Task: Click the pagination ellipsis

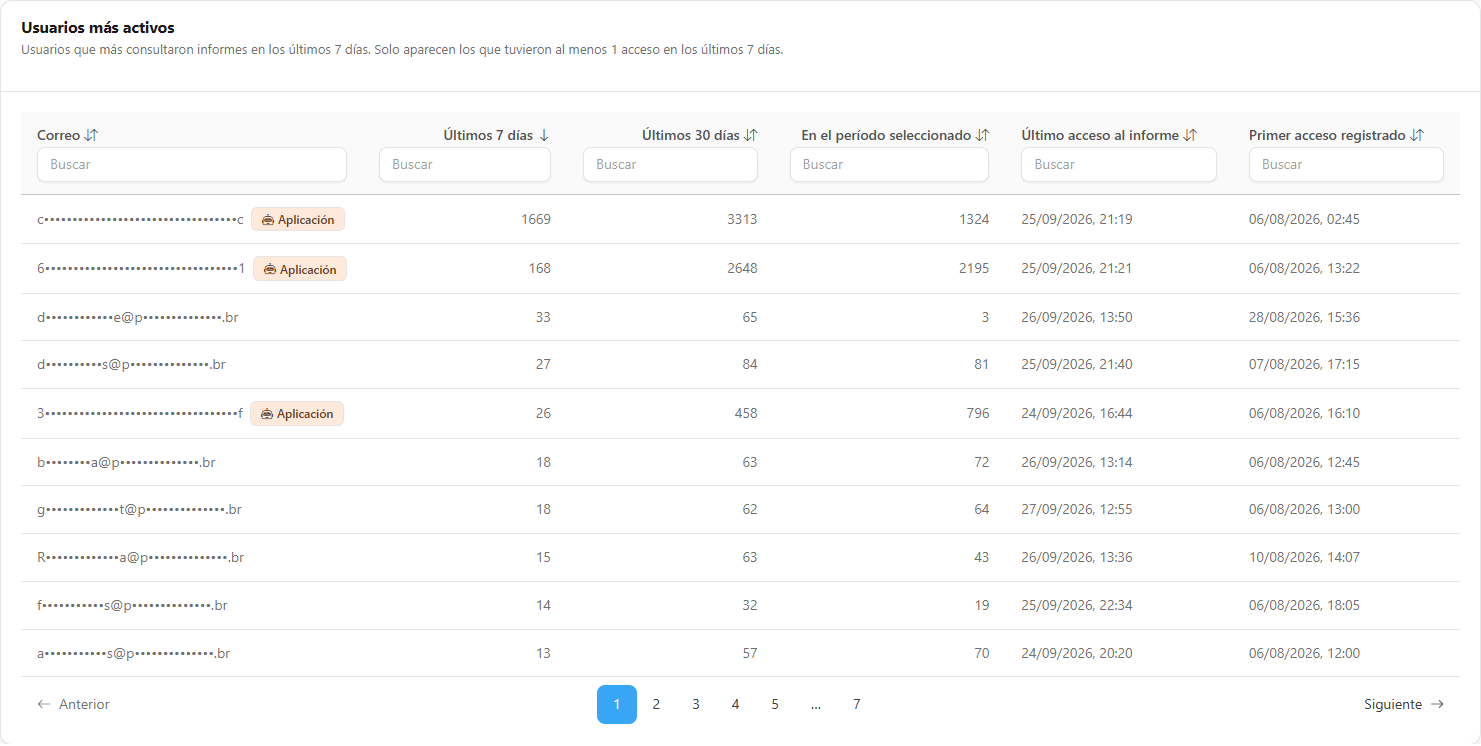Action: (816, 704)
